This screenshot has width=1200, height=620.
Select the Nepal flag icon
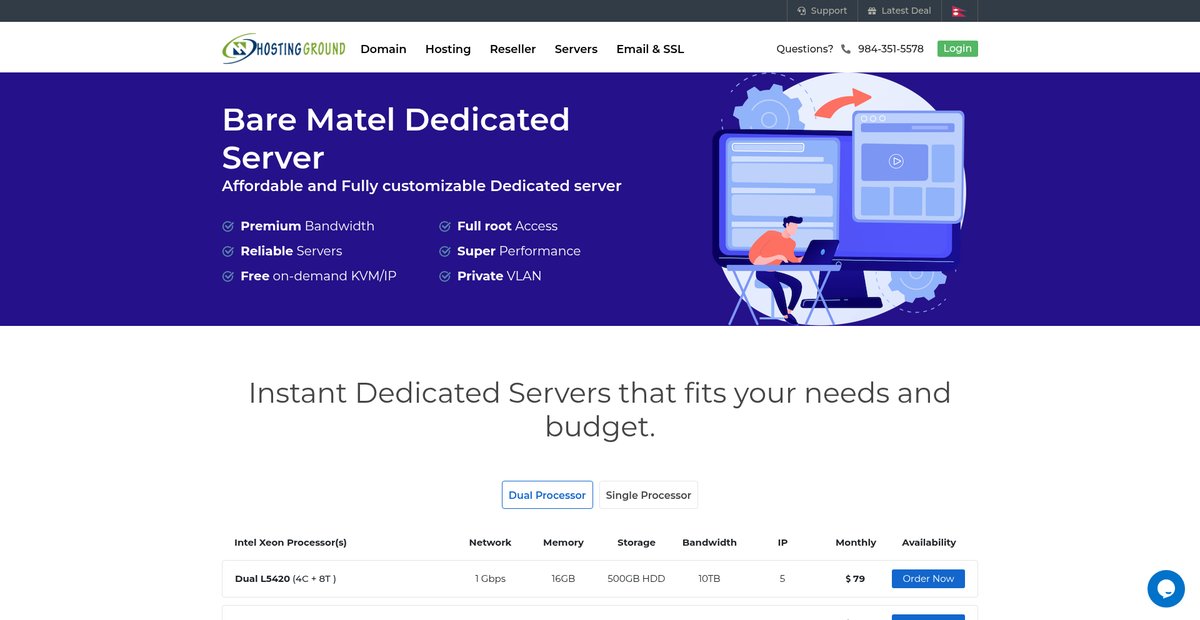(958, 11)
